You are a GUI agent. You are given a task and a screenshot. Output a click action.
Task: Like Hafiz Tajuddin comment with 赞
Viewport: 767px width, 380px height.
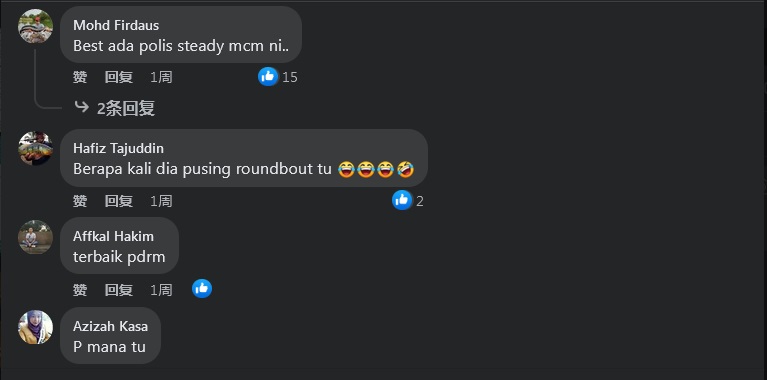pyautogui.click(x=80, y=201)
